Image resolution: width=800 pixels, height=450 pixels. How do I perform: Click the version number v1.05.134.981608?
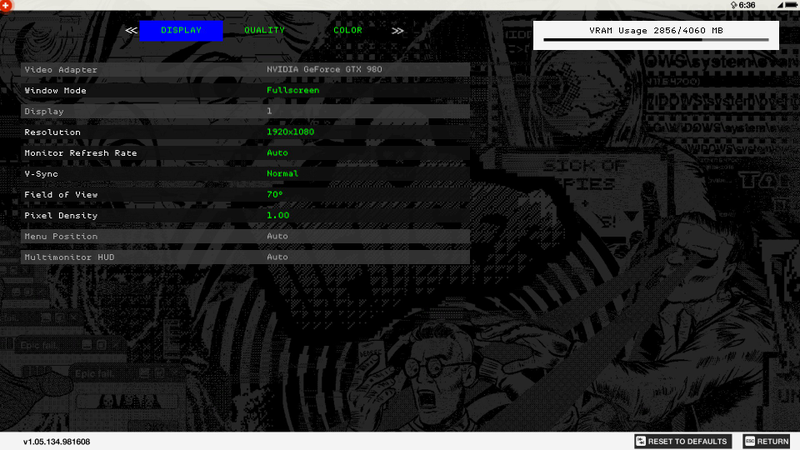coord(57,442)
